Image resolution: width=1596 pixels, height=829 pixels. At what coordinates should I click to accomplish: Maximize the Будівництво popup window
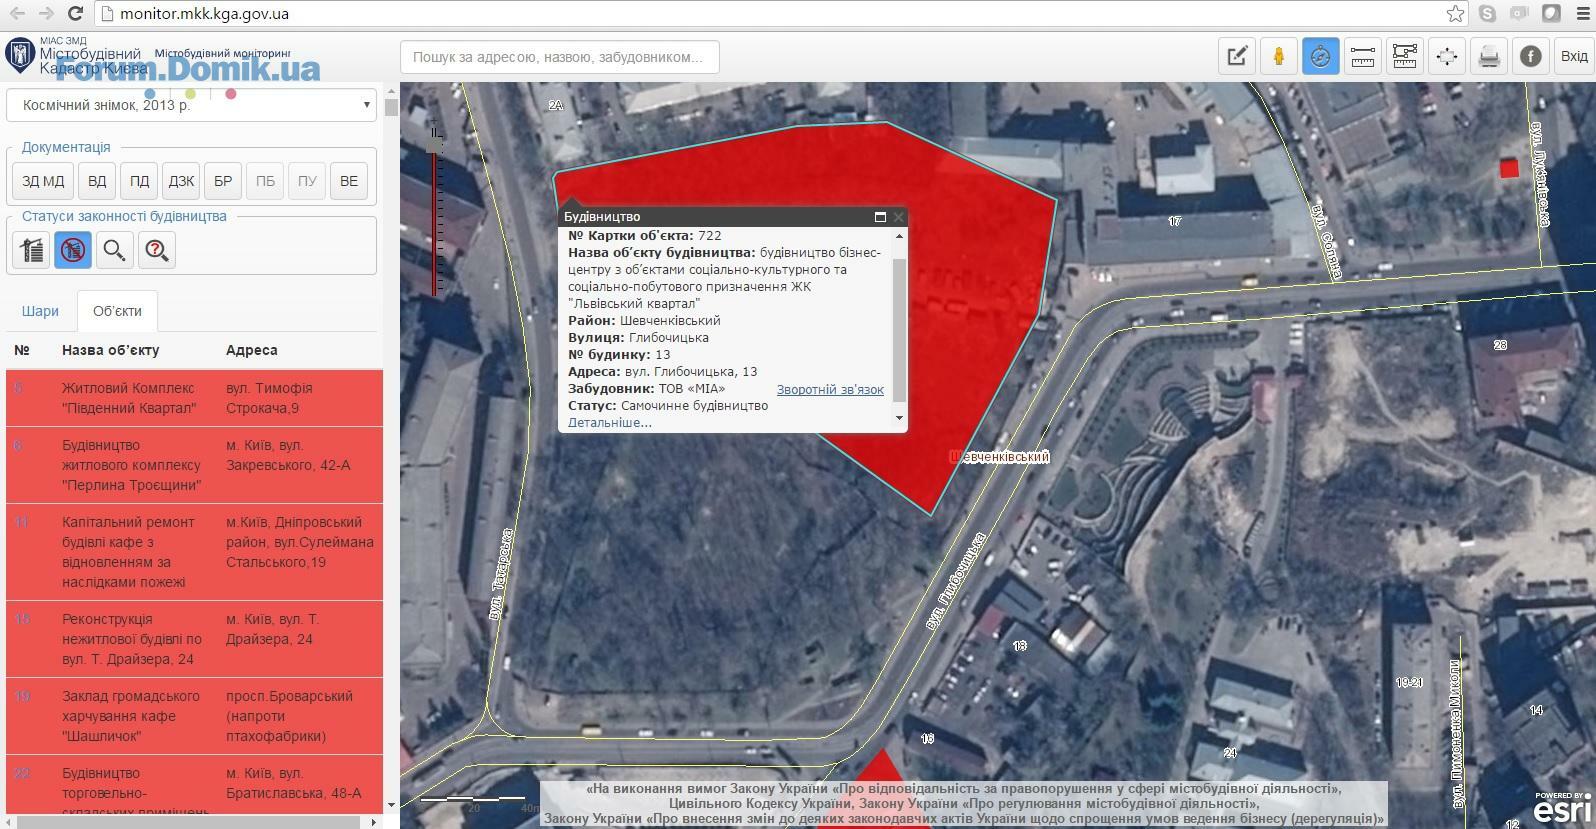click(880, 217)
